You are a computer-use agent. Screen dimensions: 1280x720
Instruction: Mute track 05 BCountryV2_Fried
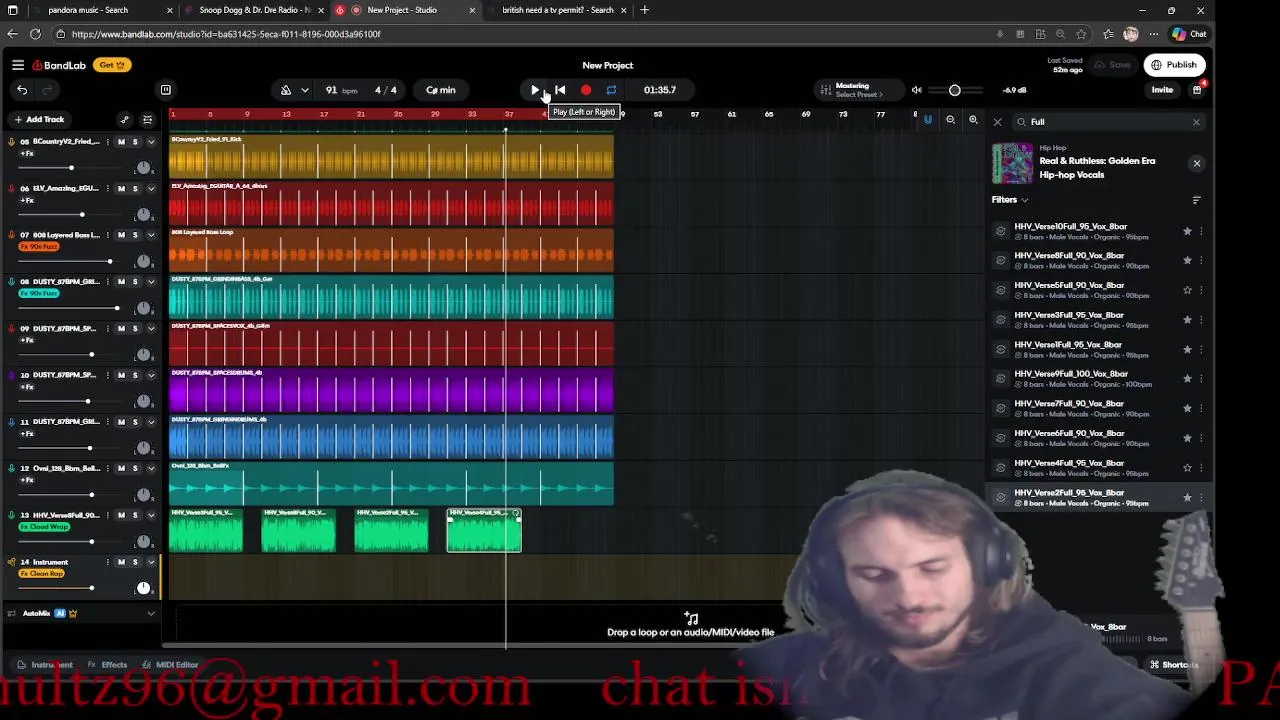121,142
